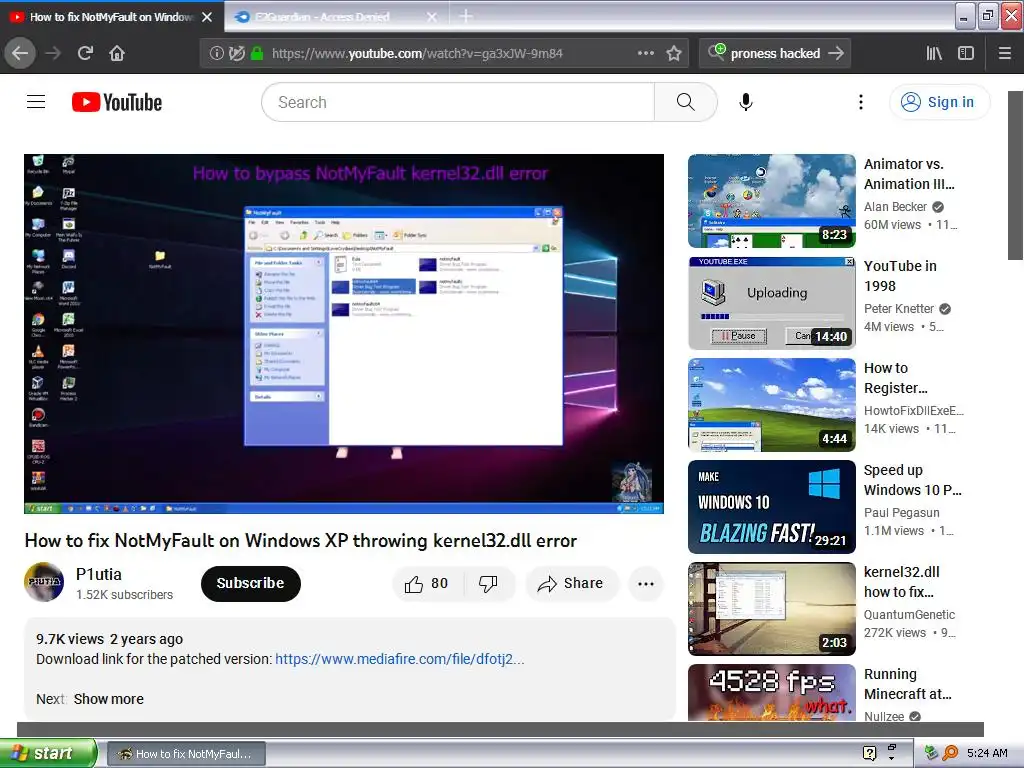This screenshot has width=1024, height=768.
Task: Click the tracking protection shield icon
Action: pyautogui.click(x=237, y=54)
